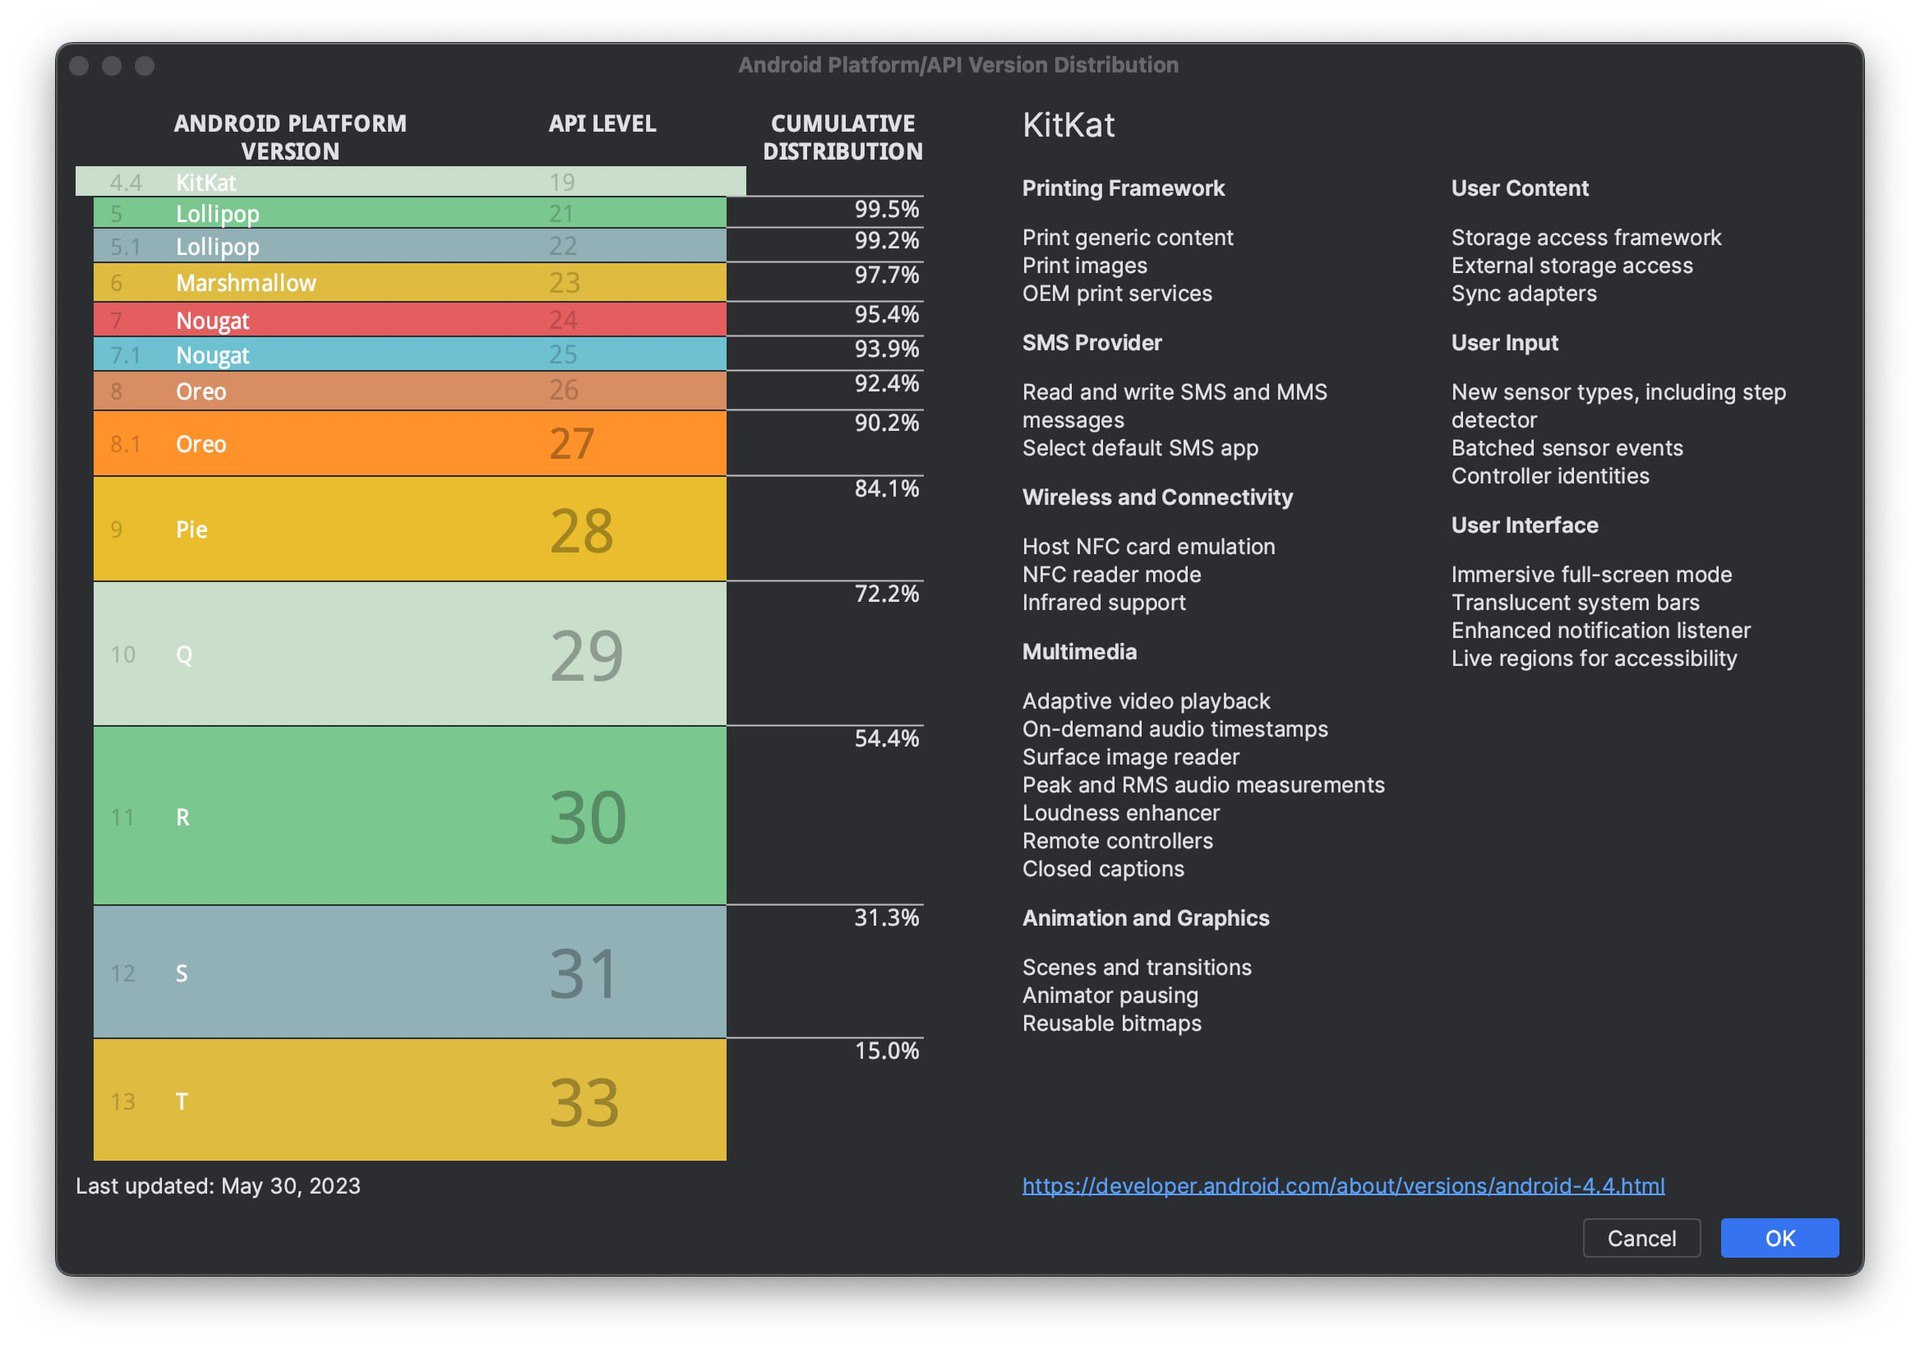1920x1345 pixels.
Task: Select the Marshmallow API 23 row
Action: tap(410, 283)
